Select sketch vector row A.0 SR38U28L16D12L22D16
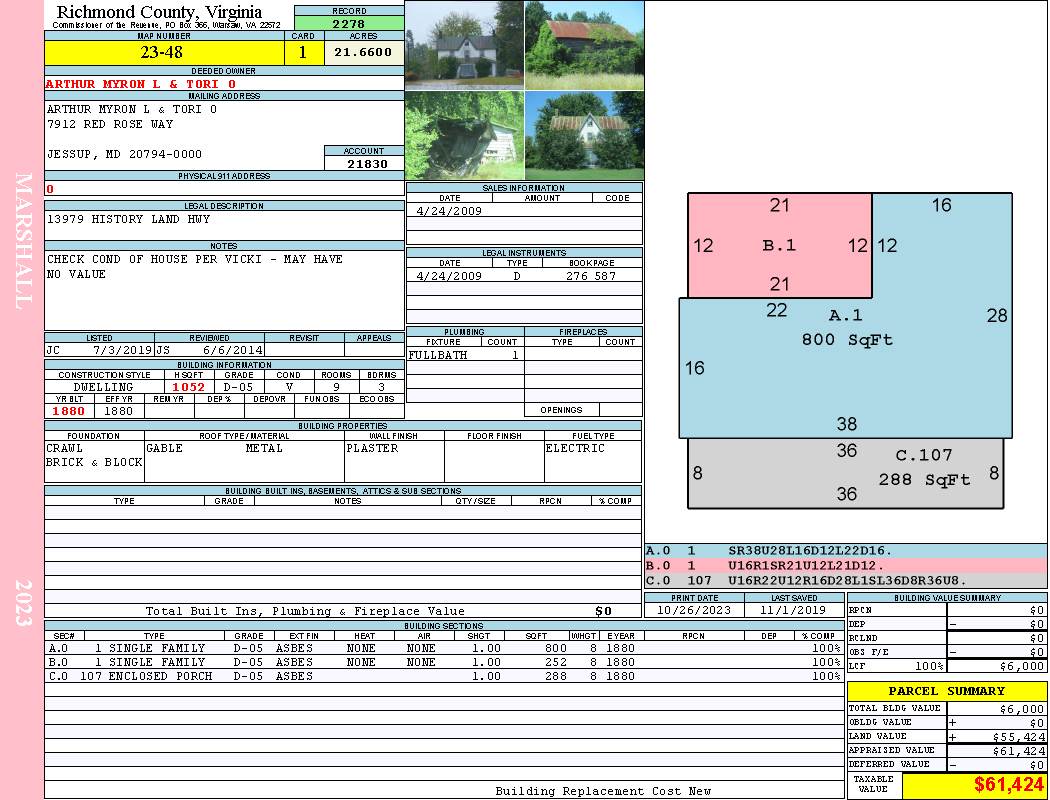 (x=846, y=551)
